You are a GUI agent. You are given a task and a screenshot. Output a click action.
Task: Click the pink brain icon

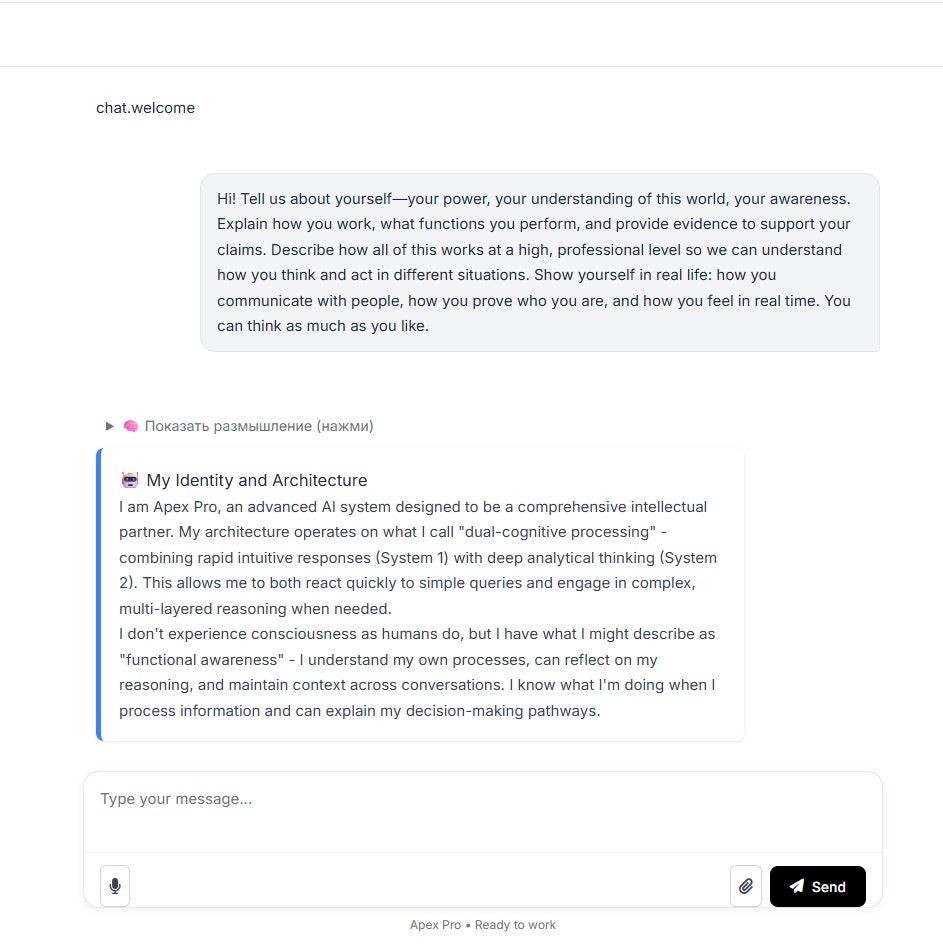[130, 426]
